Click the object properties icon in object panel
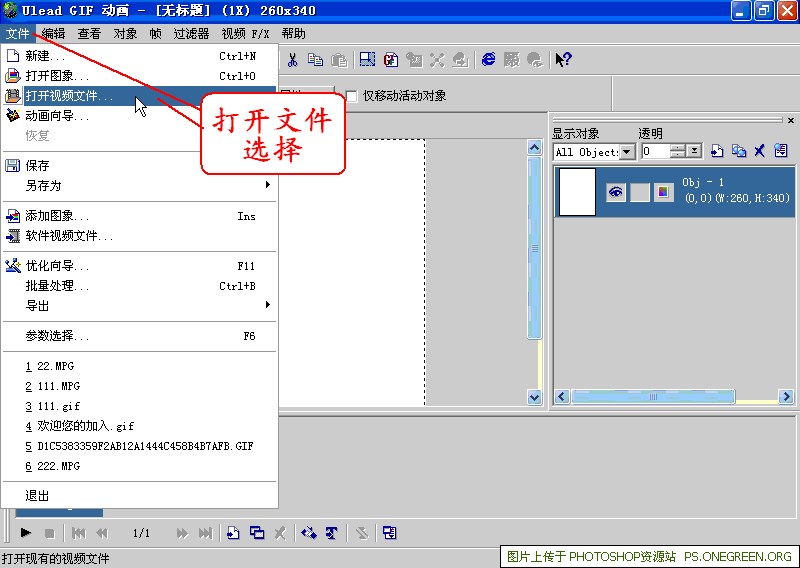 click(x=781, y=151)
